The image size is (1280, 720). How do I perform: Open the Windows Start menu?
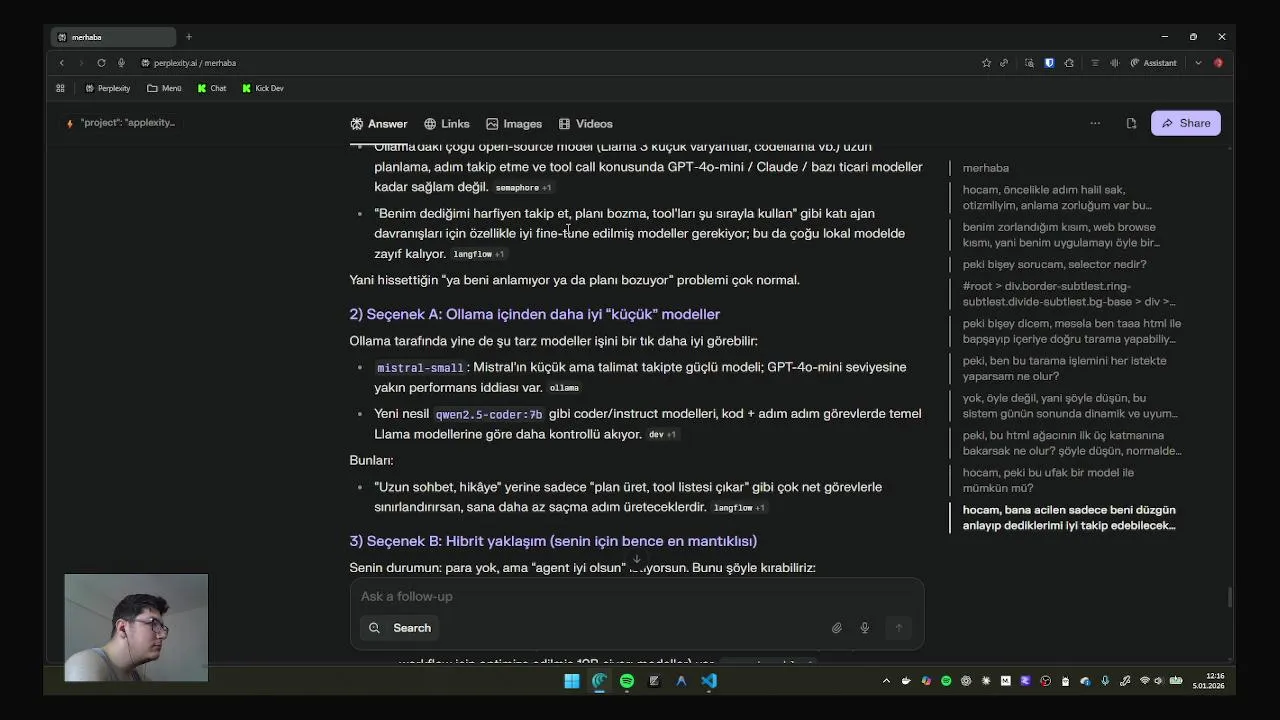[x=572, y=681]
